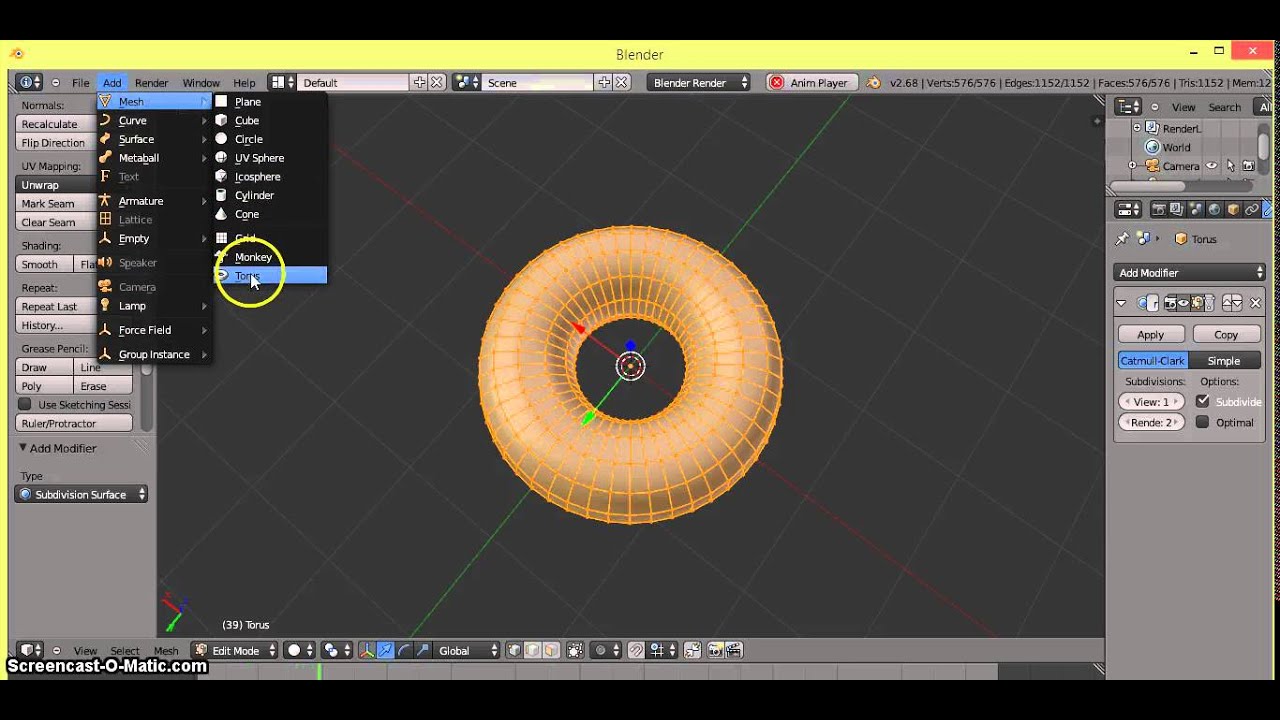
Task: Open the Add Modifier dropdown in Properties
Action: (x=1190, y=273)
